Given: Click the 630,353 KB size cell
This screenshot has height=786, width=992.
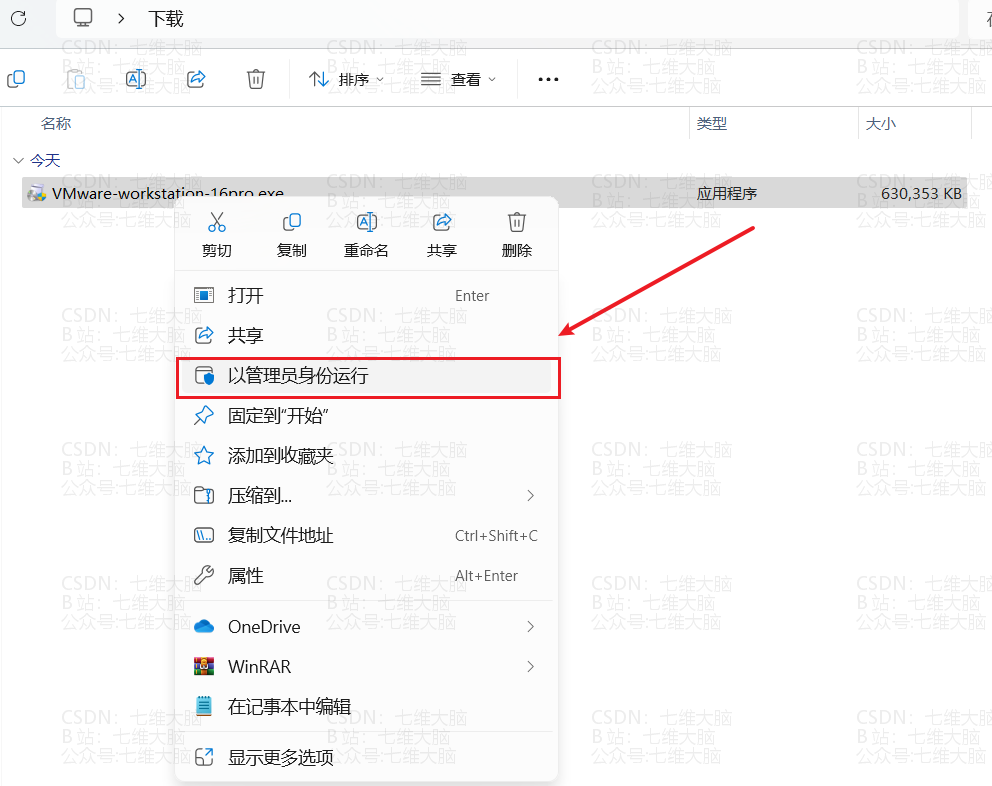Looking at the screenshot, I should [921, 194].
